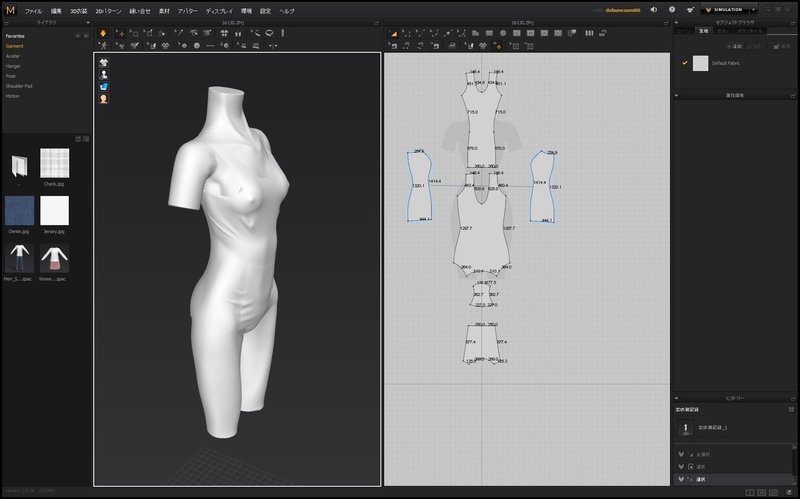Click the garment display icon in 3D viewport
The height and width of the screenshot is (499, 800).
[103, 62]
